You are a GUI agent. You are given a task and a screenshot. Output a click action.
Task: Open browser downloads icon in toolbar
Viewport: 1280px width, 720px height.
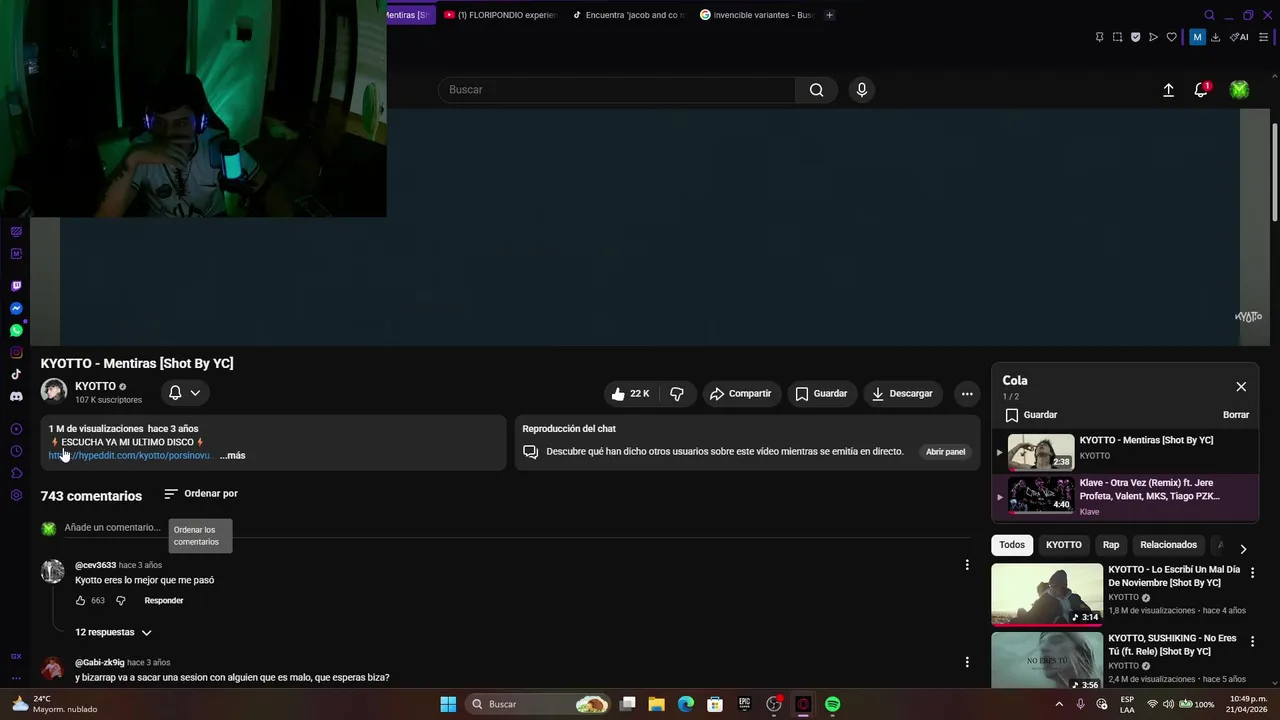(1215, 37)
